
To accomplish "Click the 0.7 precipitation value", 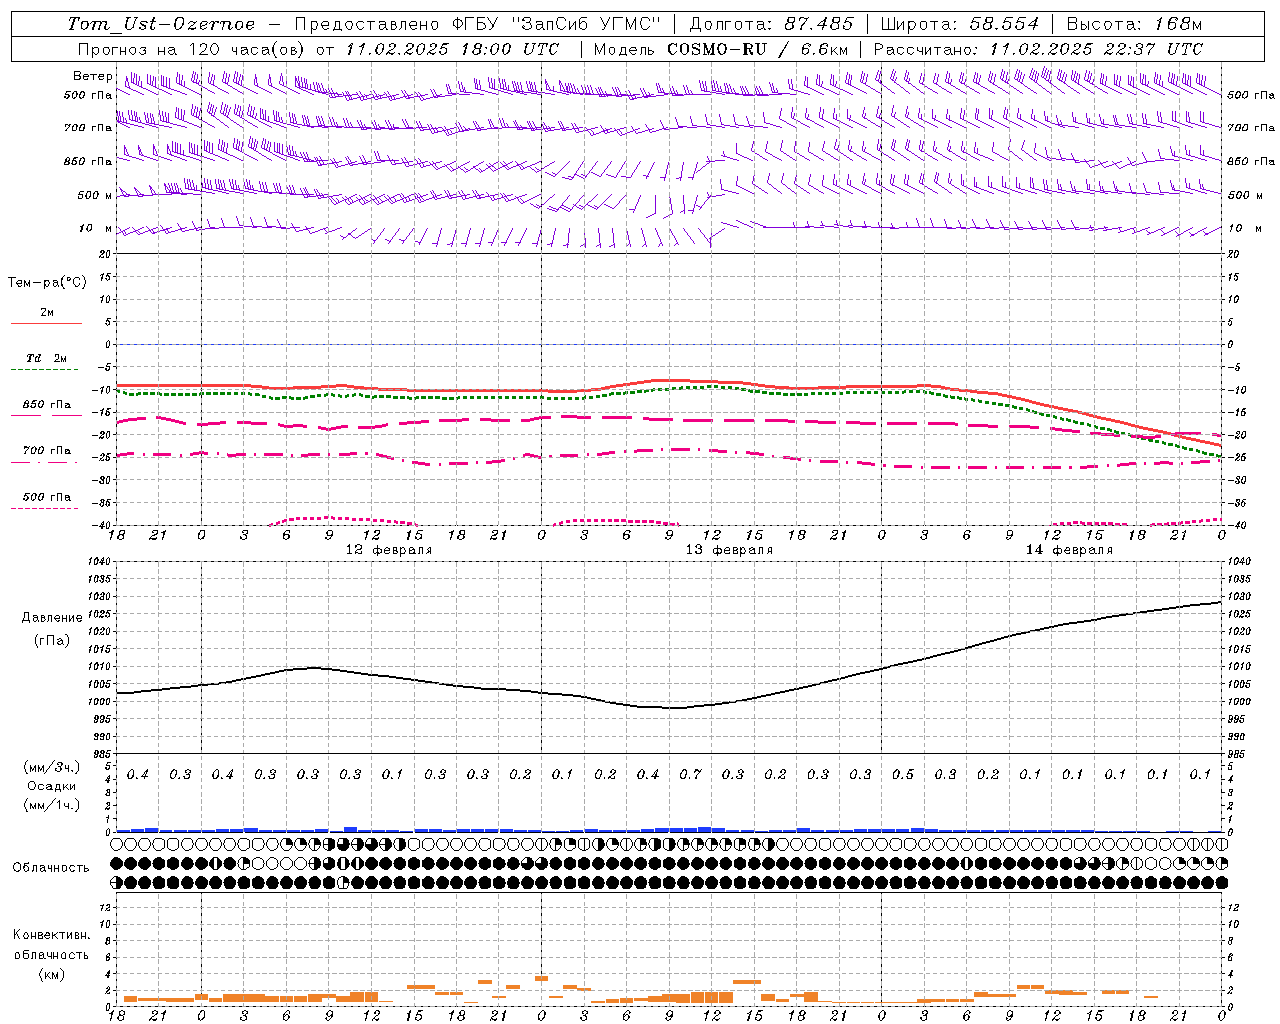I will [x=690, y=775].
